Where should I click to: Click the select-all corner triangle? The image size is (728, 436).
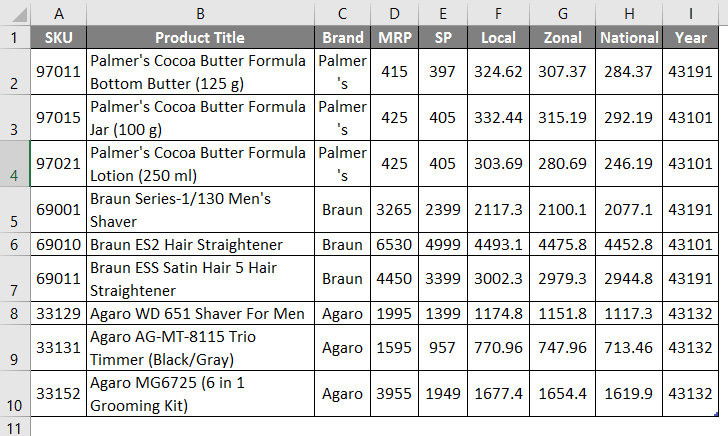tap(16, 13)
